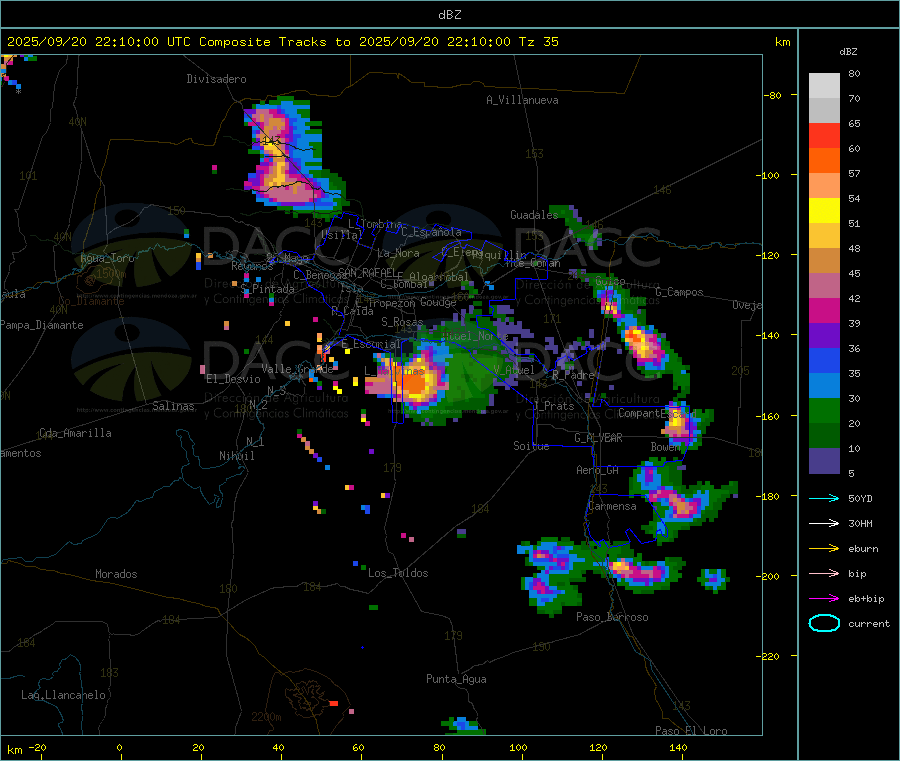900x761 pixels.
Task: Click the 'Paso_El_Loro' map label
Action: (x=691, y=731)
